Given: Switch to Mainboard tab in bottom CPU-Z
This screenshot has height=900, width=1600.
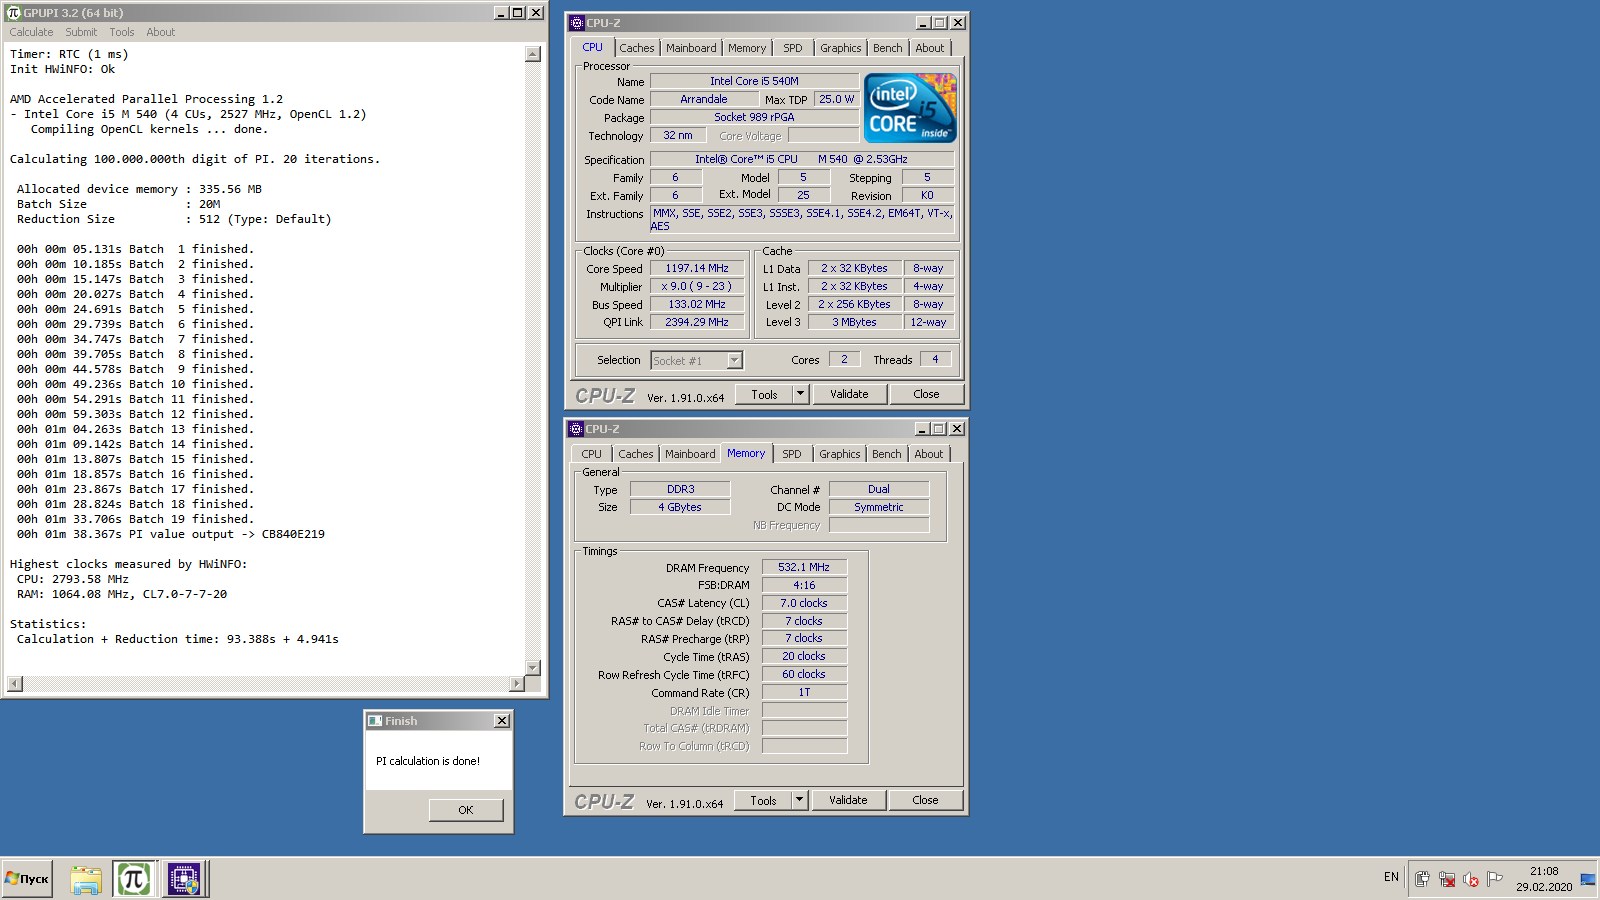Looking at the screenshot, I should click(690, 454).
